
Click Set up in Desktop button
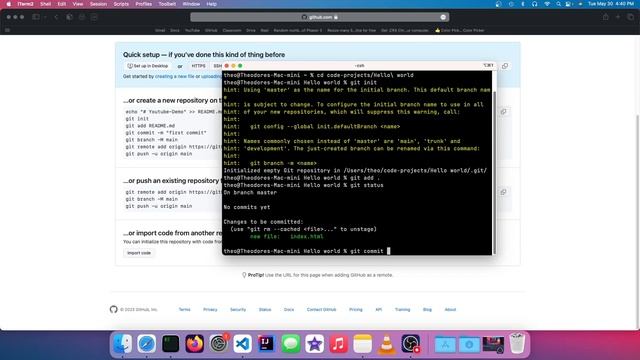click(x=148, y=66)
